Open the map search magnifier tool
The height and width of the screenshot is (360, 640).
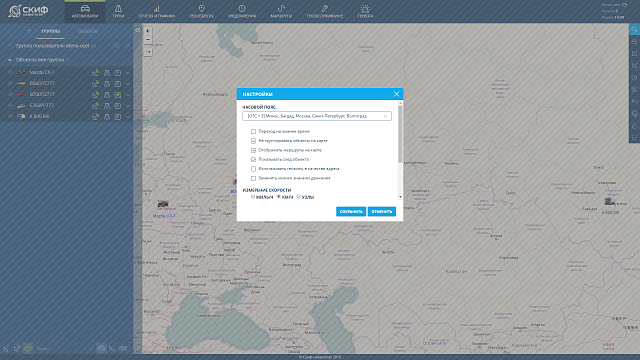point(634,29)
